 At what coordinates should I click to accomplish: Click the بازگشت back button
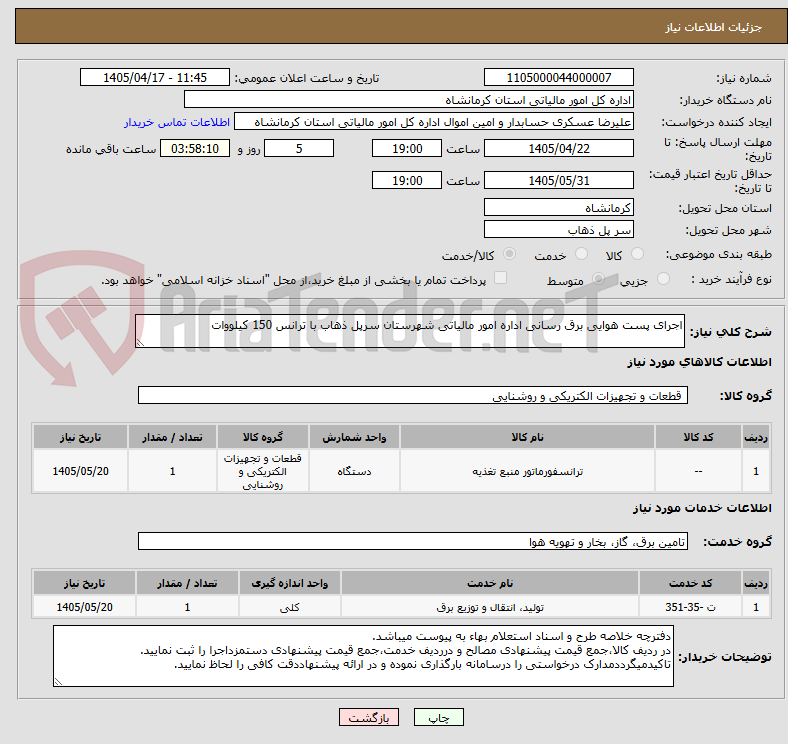(369, 718)
